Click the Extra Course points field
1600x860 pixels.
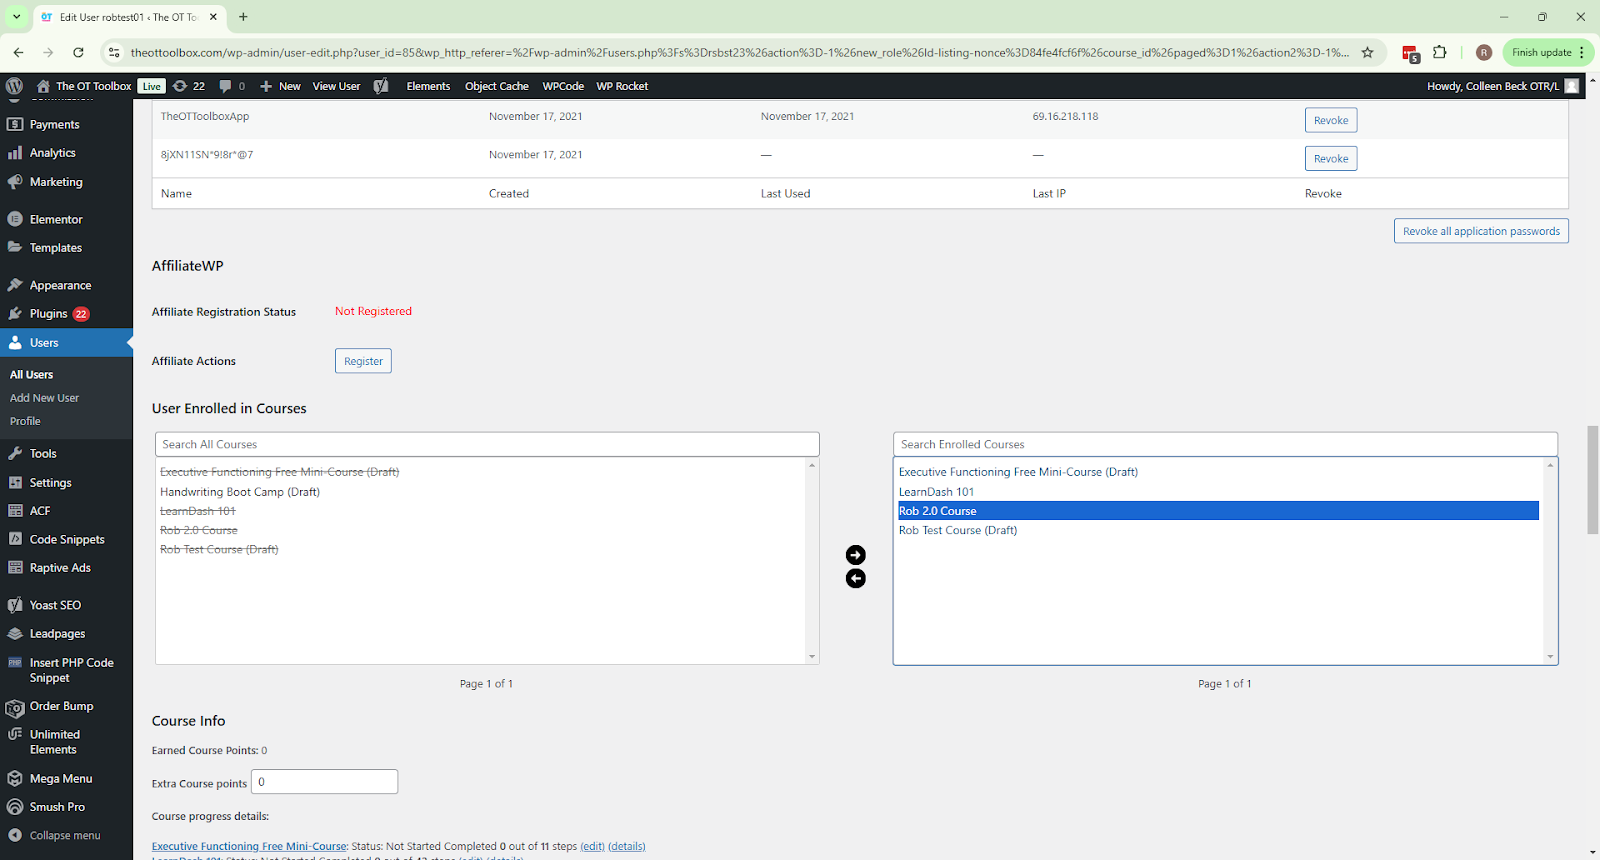click(x=324, y=782)
